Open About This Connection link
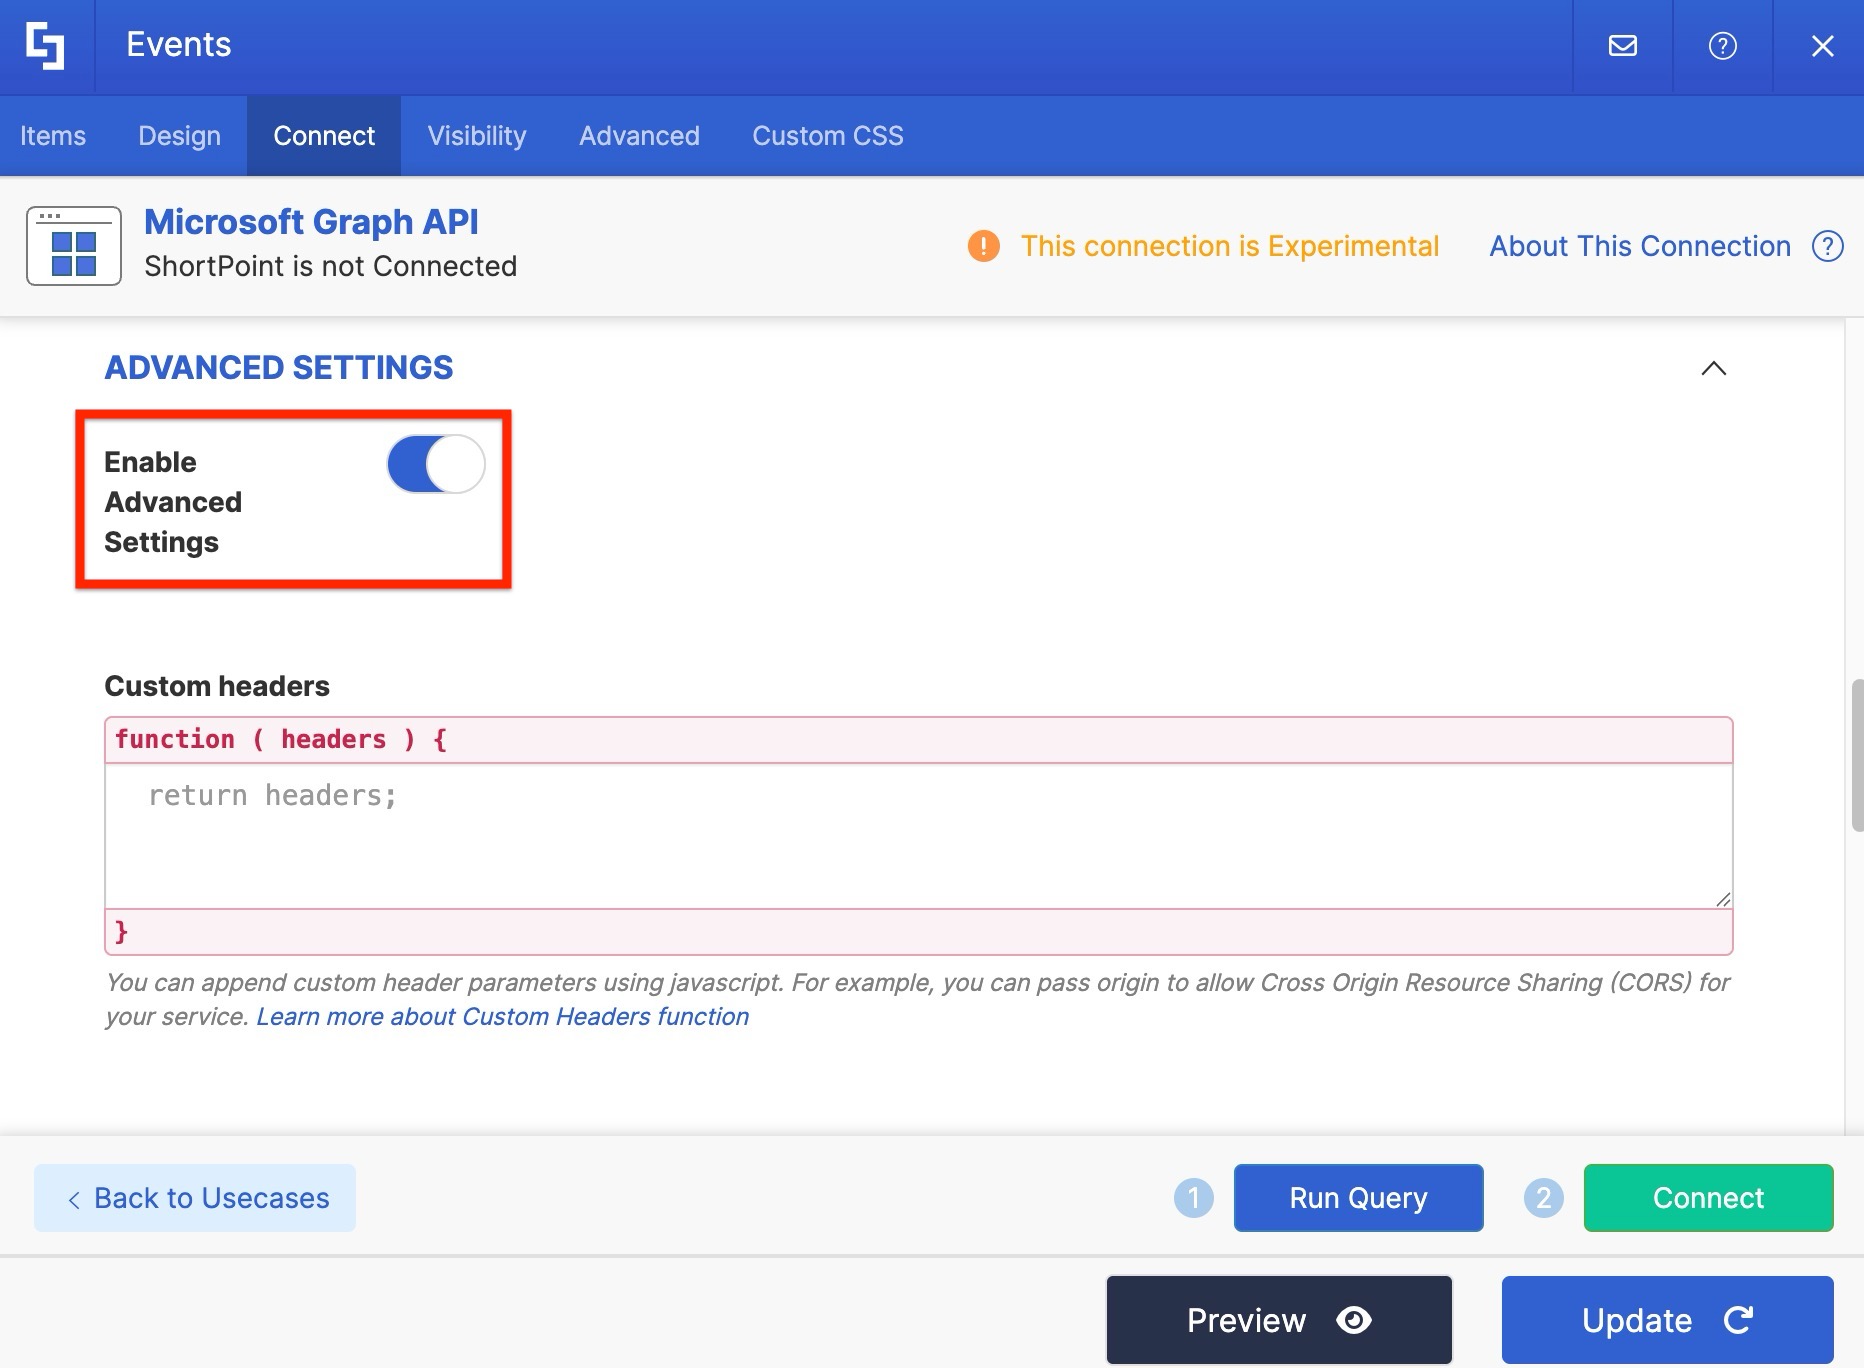 (x=1640, y=246)
